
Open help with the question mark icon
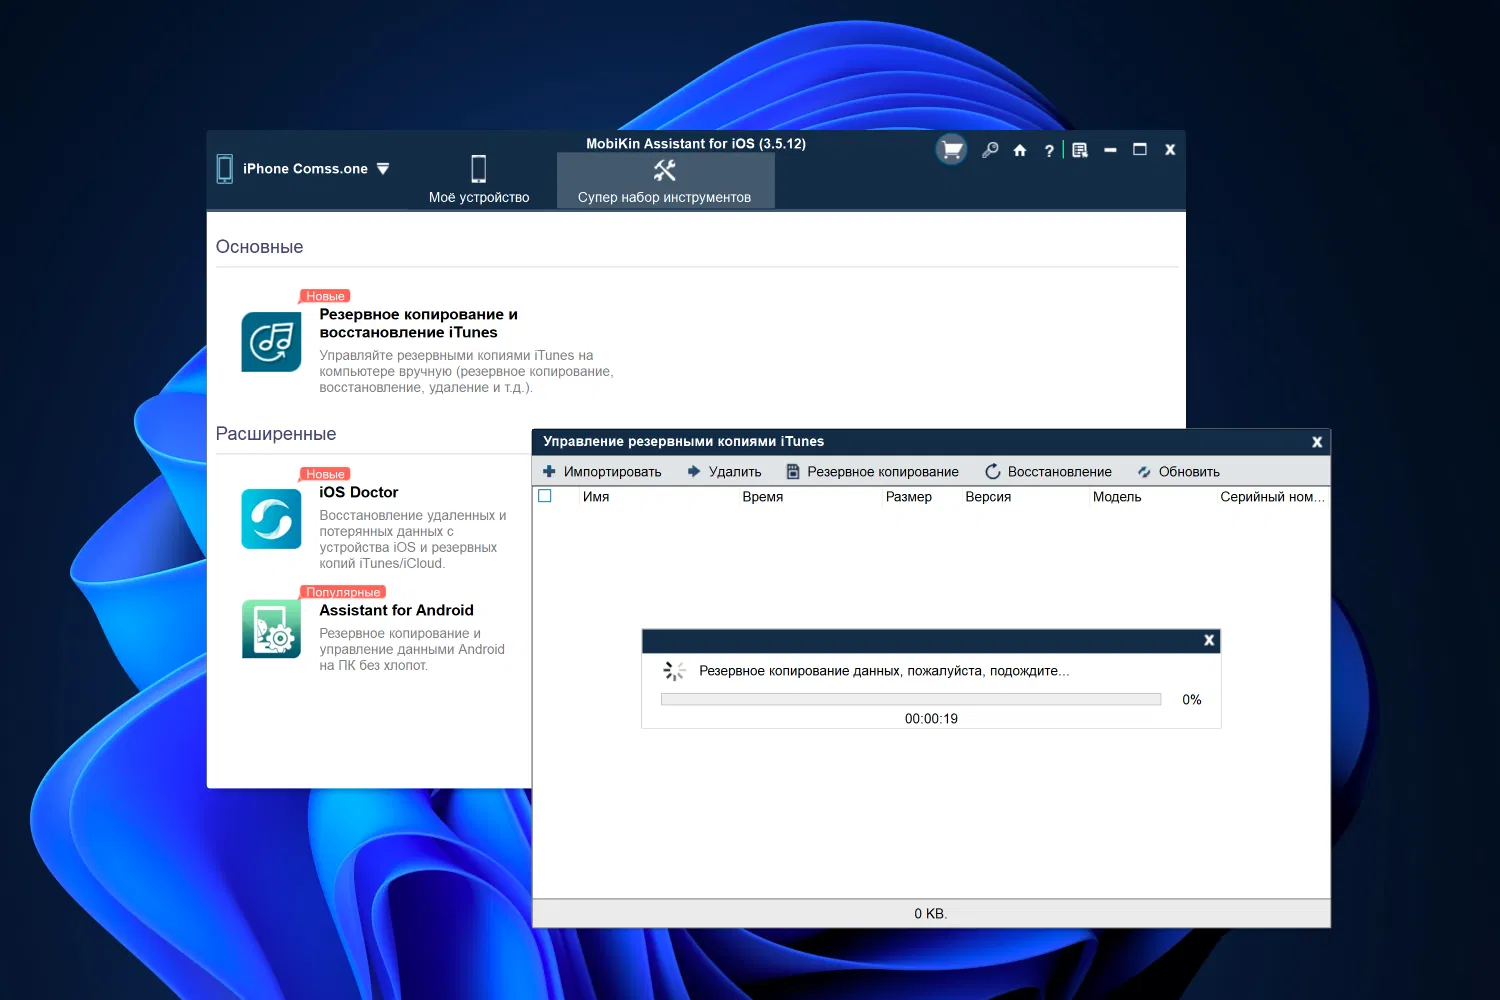[1049, 150]
